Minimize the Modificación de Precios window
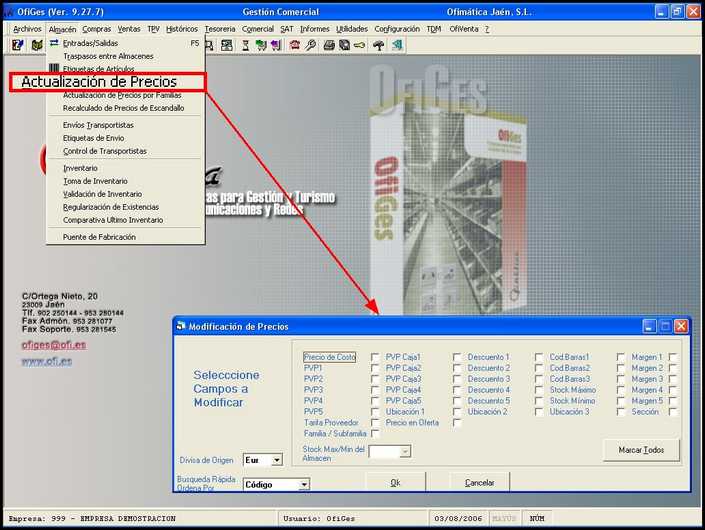 click(649, 326)
